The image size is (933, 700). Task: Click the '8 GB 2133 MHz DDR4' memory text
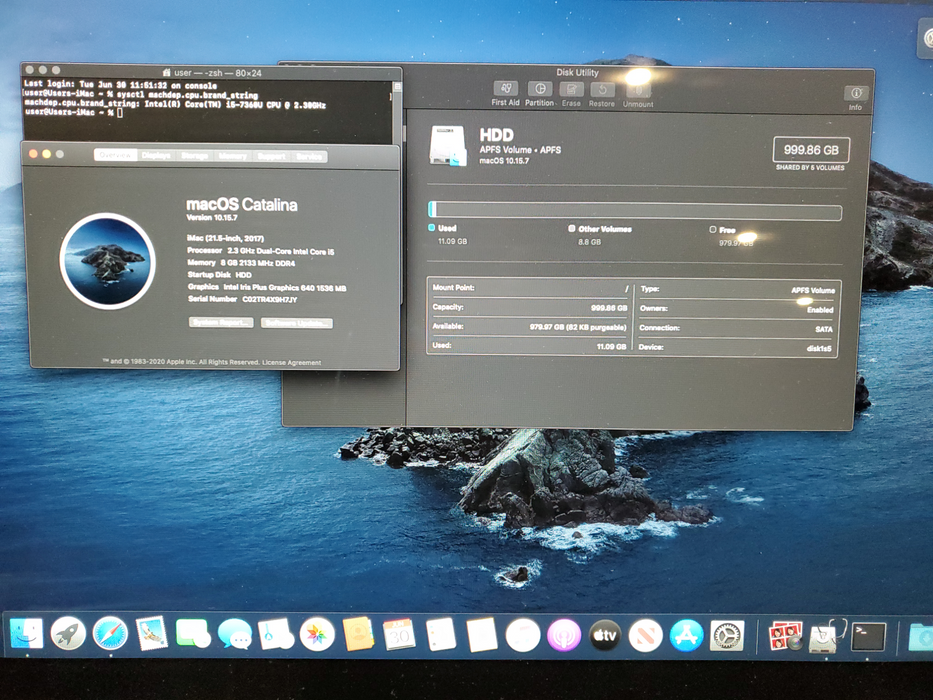(x=258, y=263)
